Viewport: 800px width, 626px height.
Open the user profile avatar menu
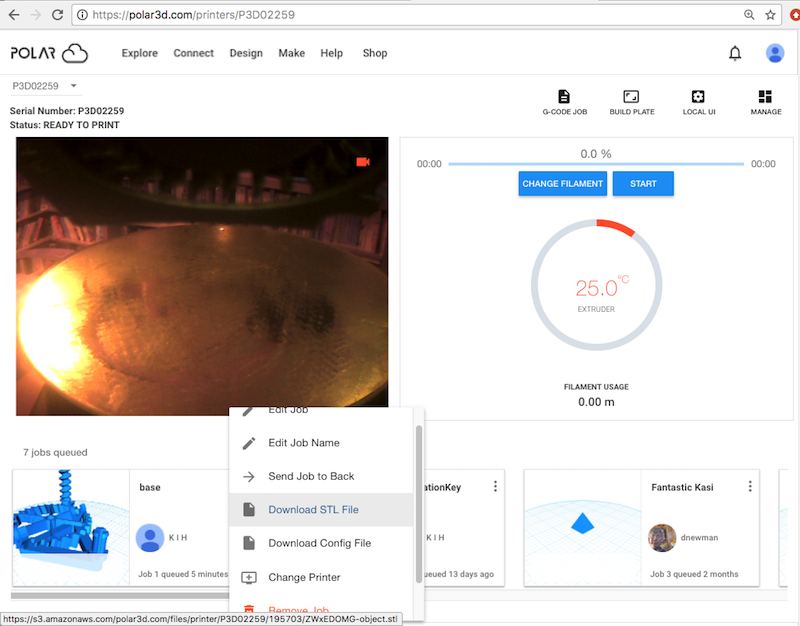point(774,53)
